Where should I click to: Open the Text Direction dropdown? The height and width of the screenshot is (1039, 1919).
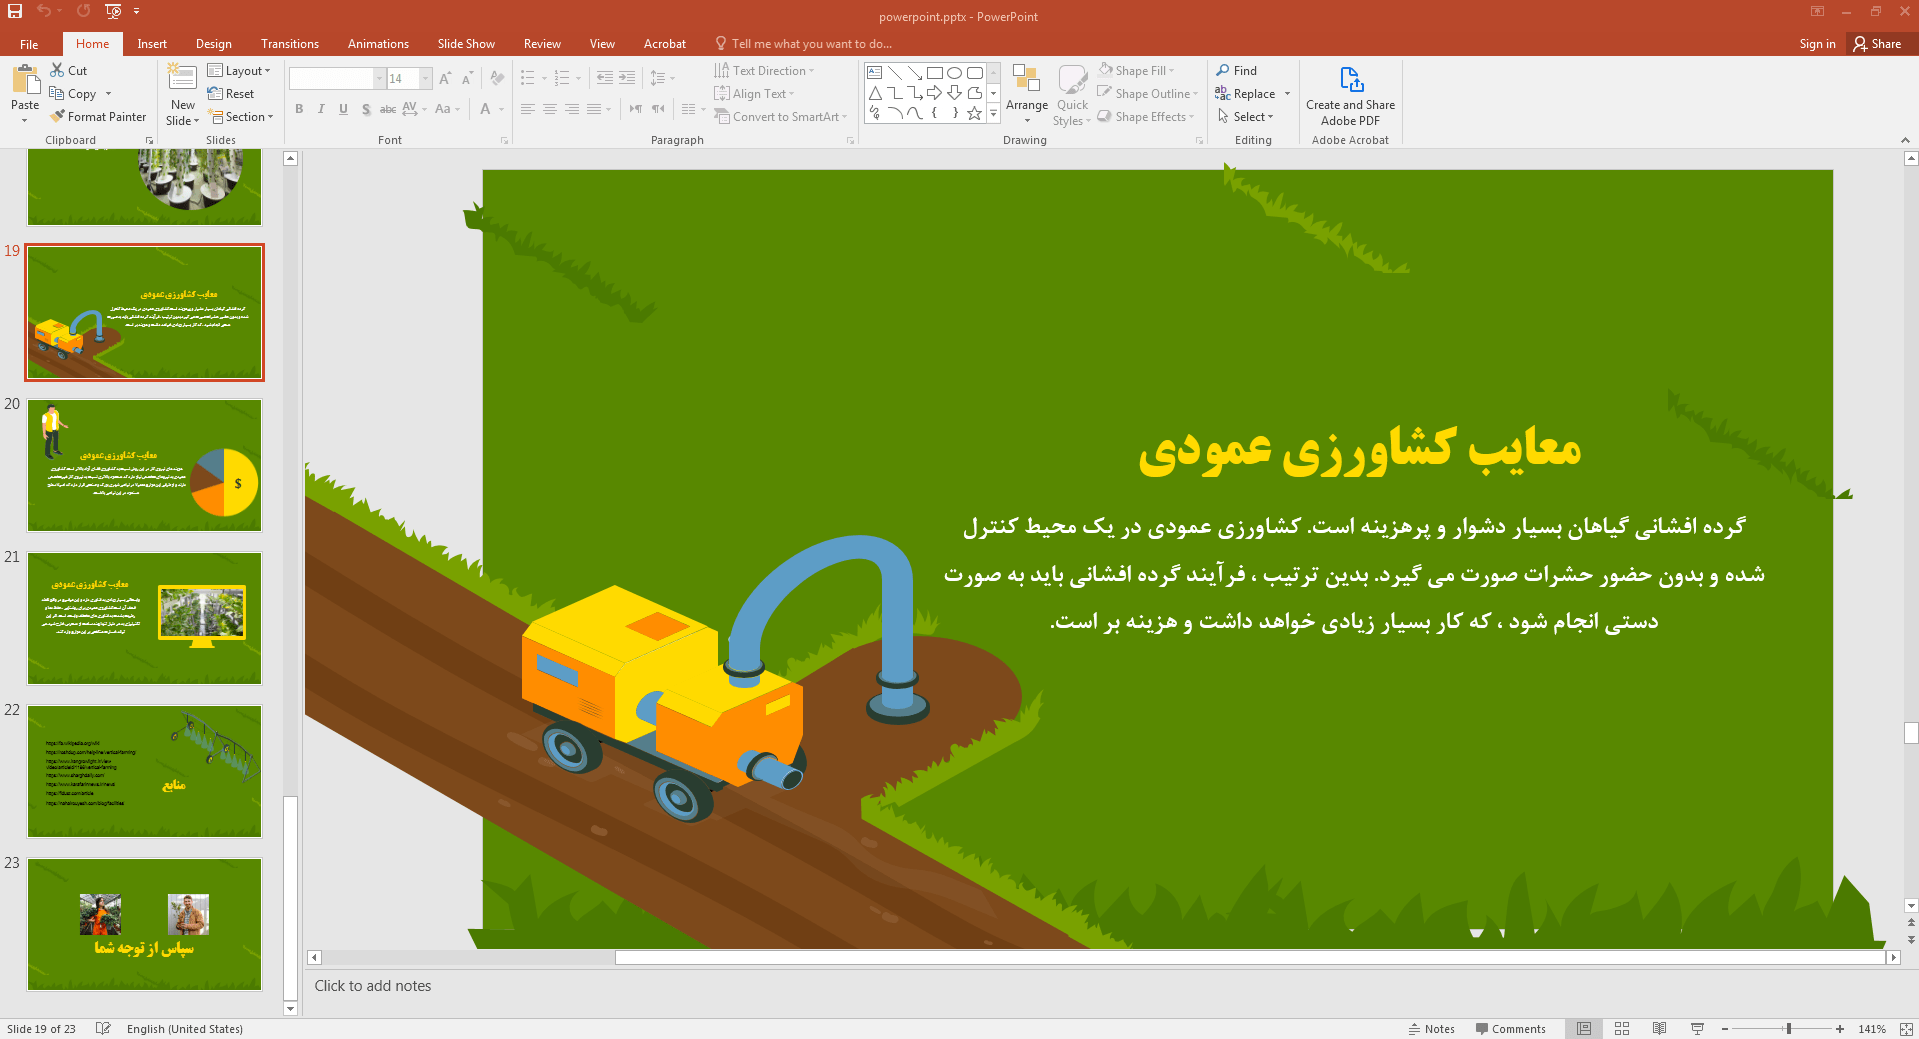764,71
